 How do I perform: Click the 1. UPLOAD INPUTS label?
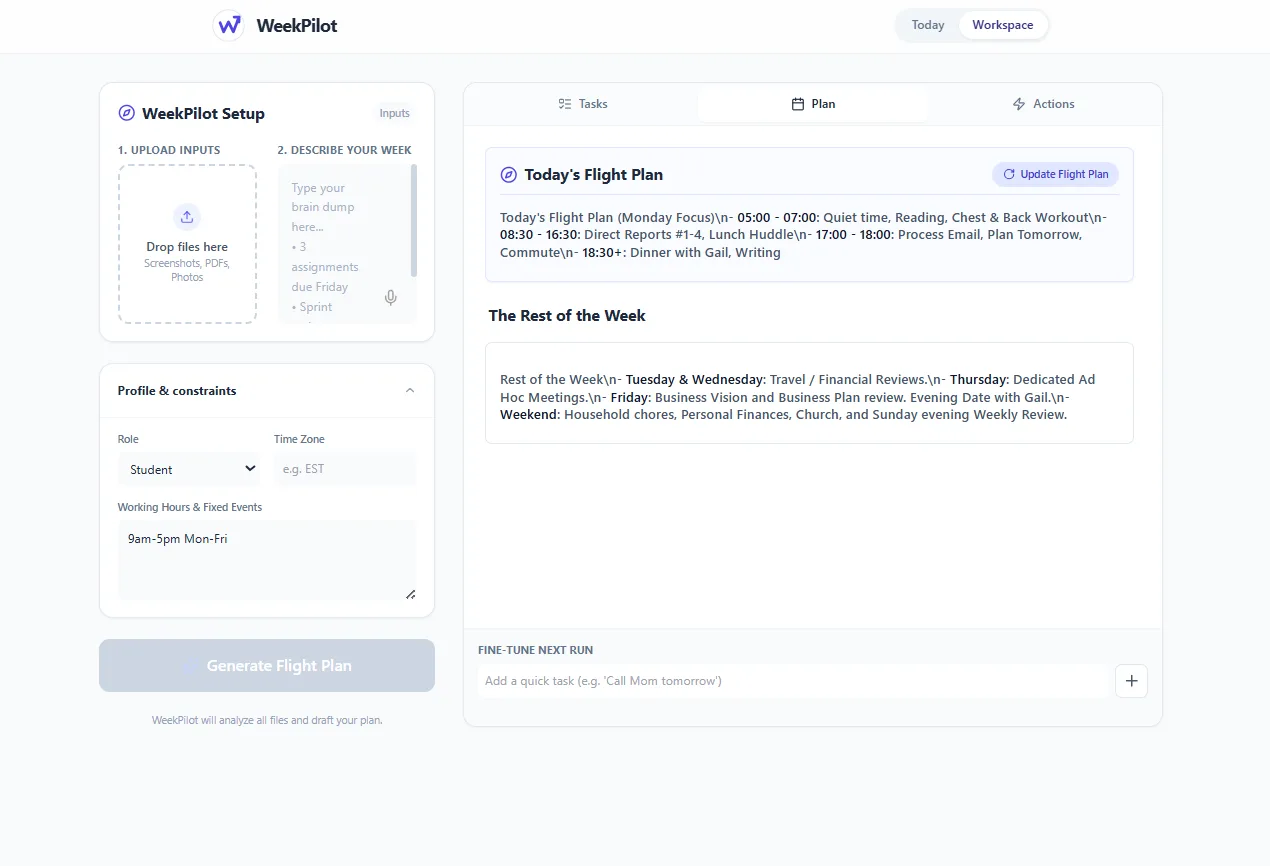(169, 150)
